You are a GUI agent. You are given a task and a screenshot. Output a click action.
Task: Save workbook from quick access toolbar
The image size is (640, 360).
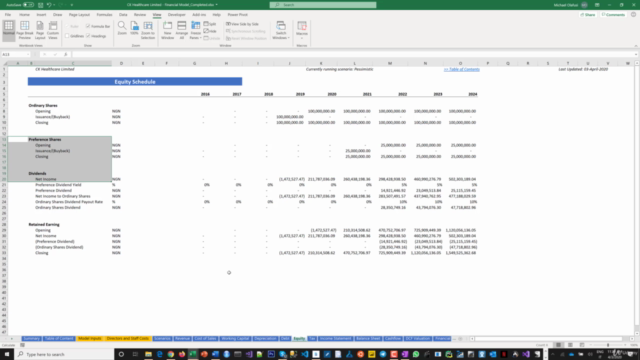(x=40, y=5)
